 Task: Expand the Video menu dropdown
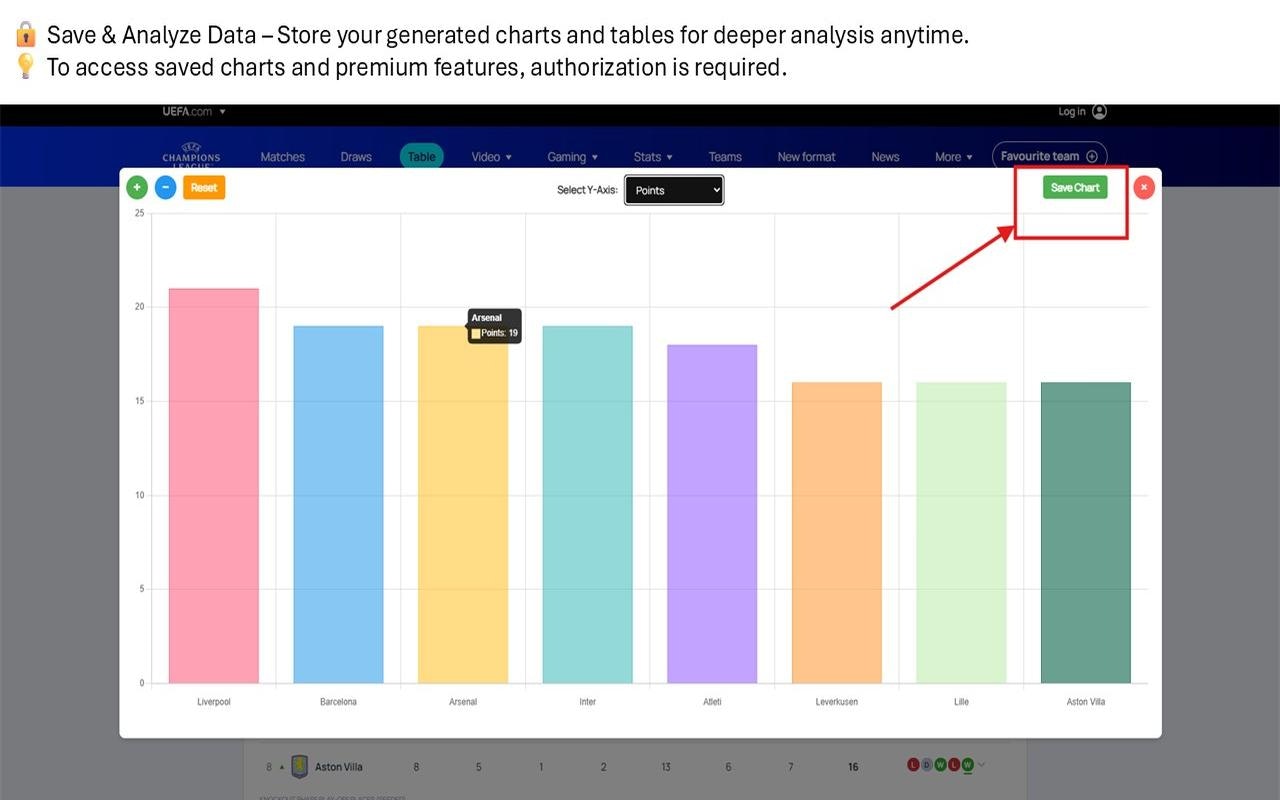[491, 157]
